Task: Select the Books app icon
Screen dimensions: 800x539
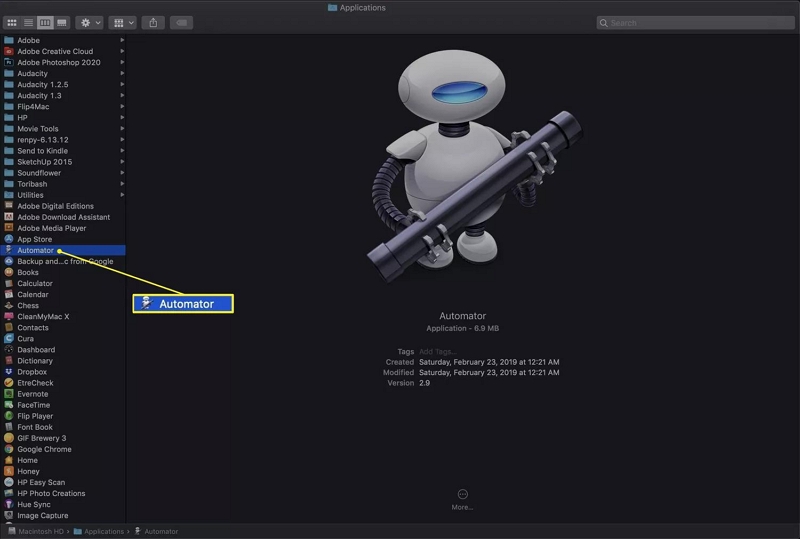Action: [x=9, y=272]
